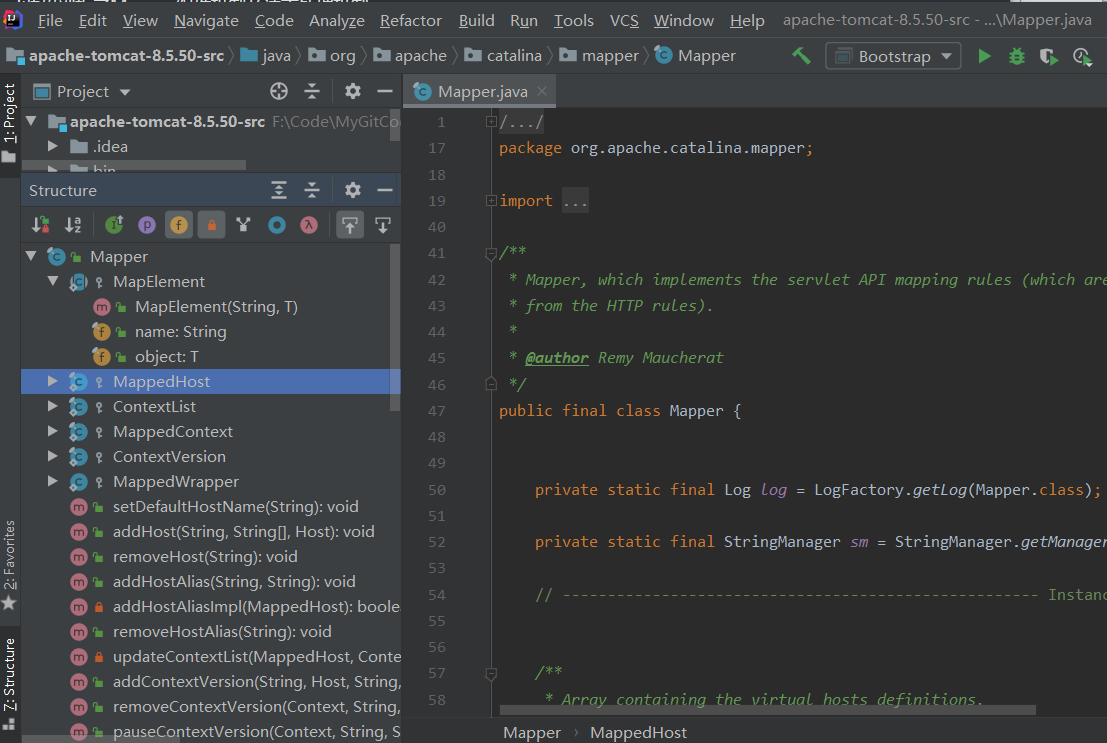This screenshot has width=1107, height=743.
Task: Expand the folded license comment on line 1
Action: (491, 121)
